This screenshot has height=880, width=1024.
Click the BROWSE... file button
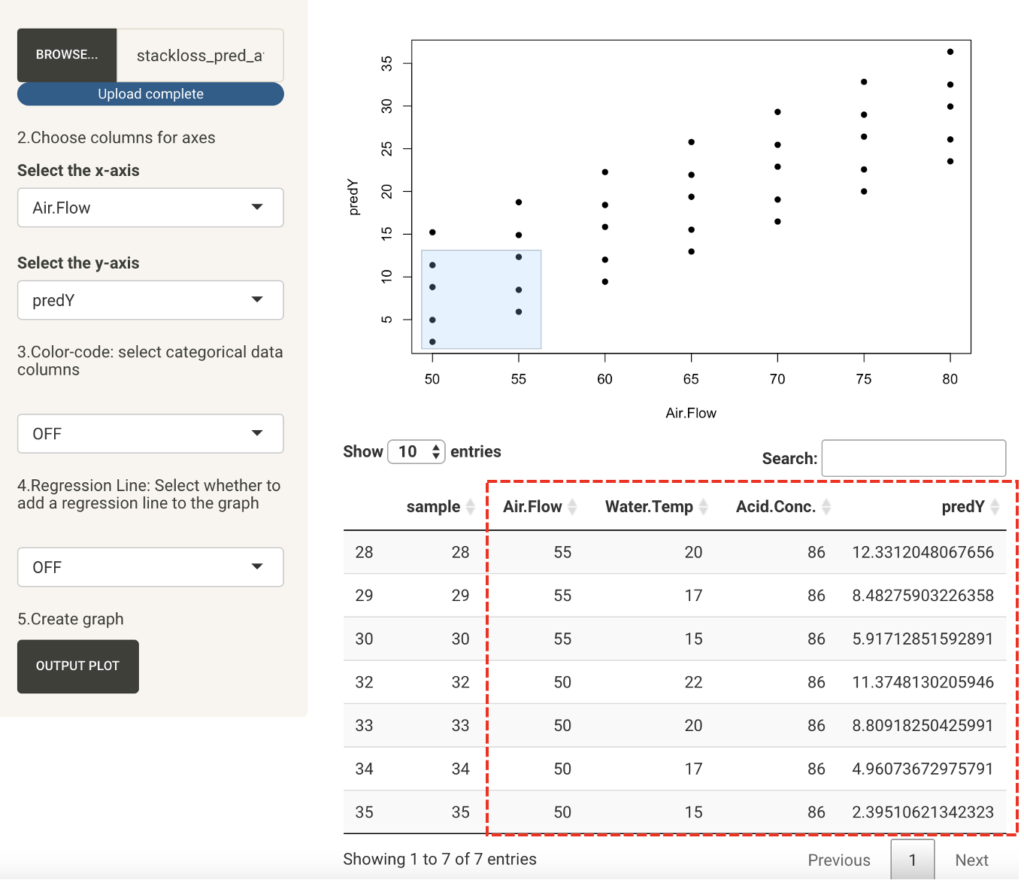pyautogui.click(x=67, y=55)
